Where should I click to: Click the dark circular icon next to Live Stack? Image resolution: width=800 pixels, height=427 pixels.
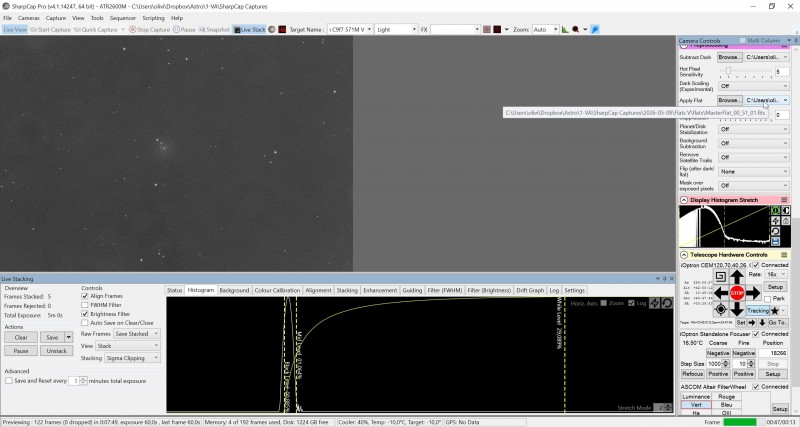click(272, 30)
